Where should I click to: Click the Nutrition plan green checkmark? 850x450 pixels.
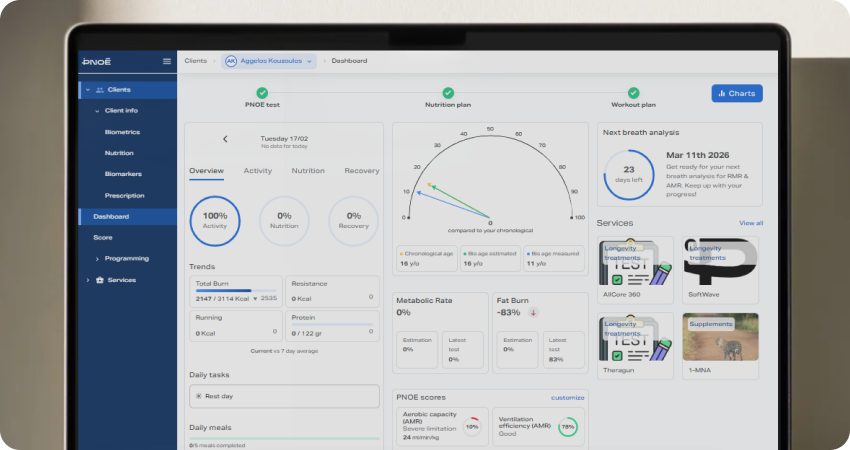tap(448, 93)
